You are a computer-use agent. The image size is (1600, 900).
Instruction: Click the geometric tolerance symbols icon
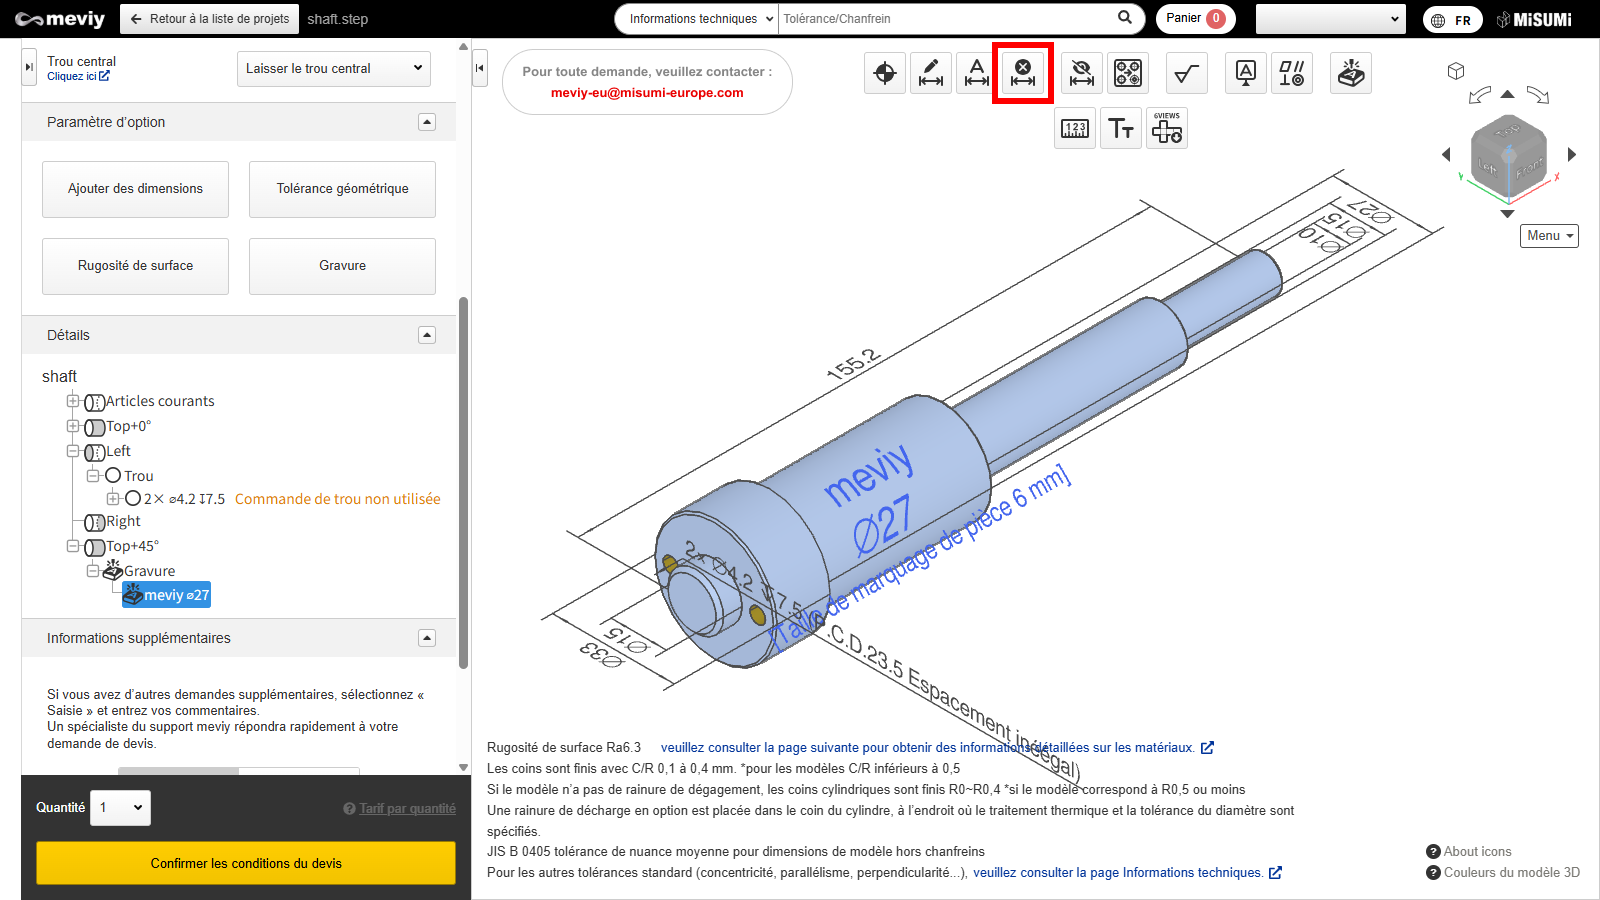(x=1291, y=73)
